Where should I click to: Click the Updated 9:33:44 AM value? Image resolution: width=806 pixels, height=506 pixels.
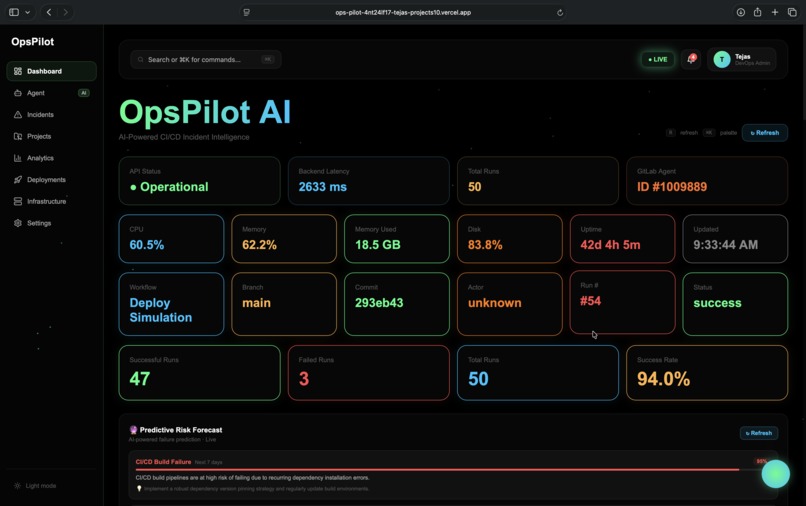click(x=725, y=245)
